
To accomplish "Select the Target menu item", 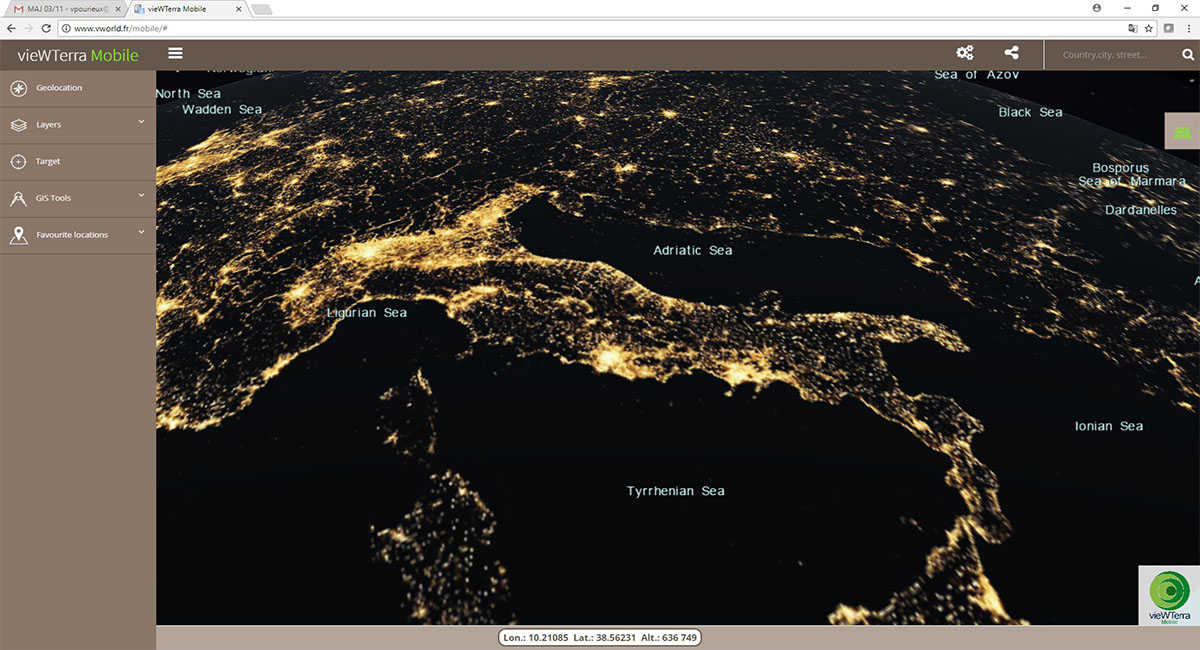I will pyautogui.click(x=78, y=161).
